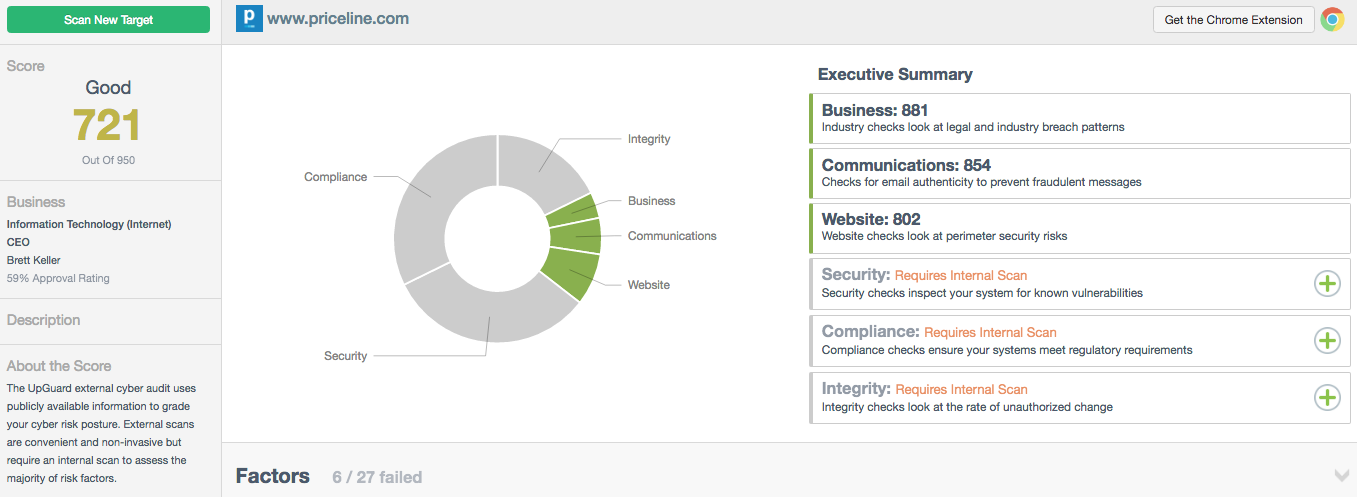Click the About the Score heading
This screenshot has height=497, width=1357.
coord(59,366)
